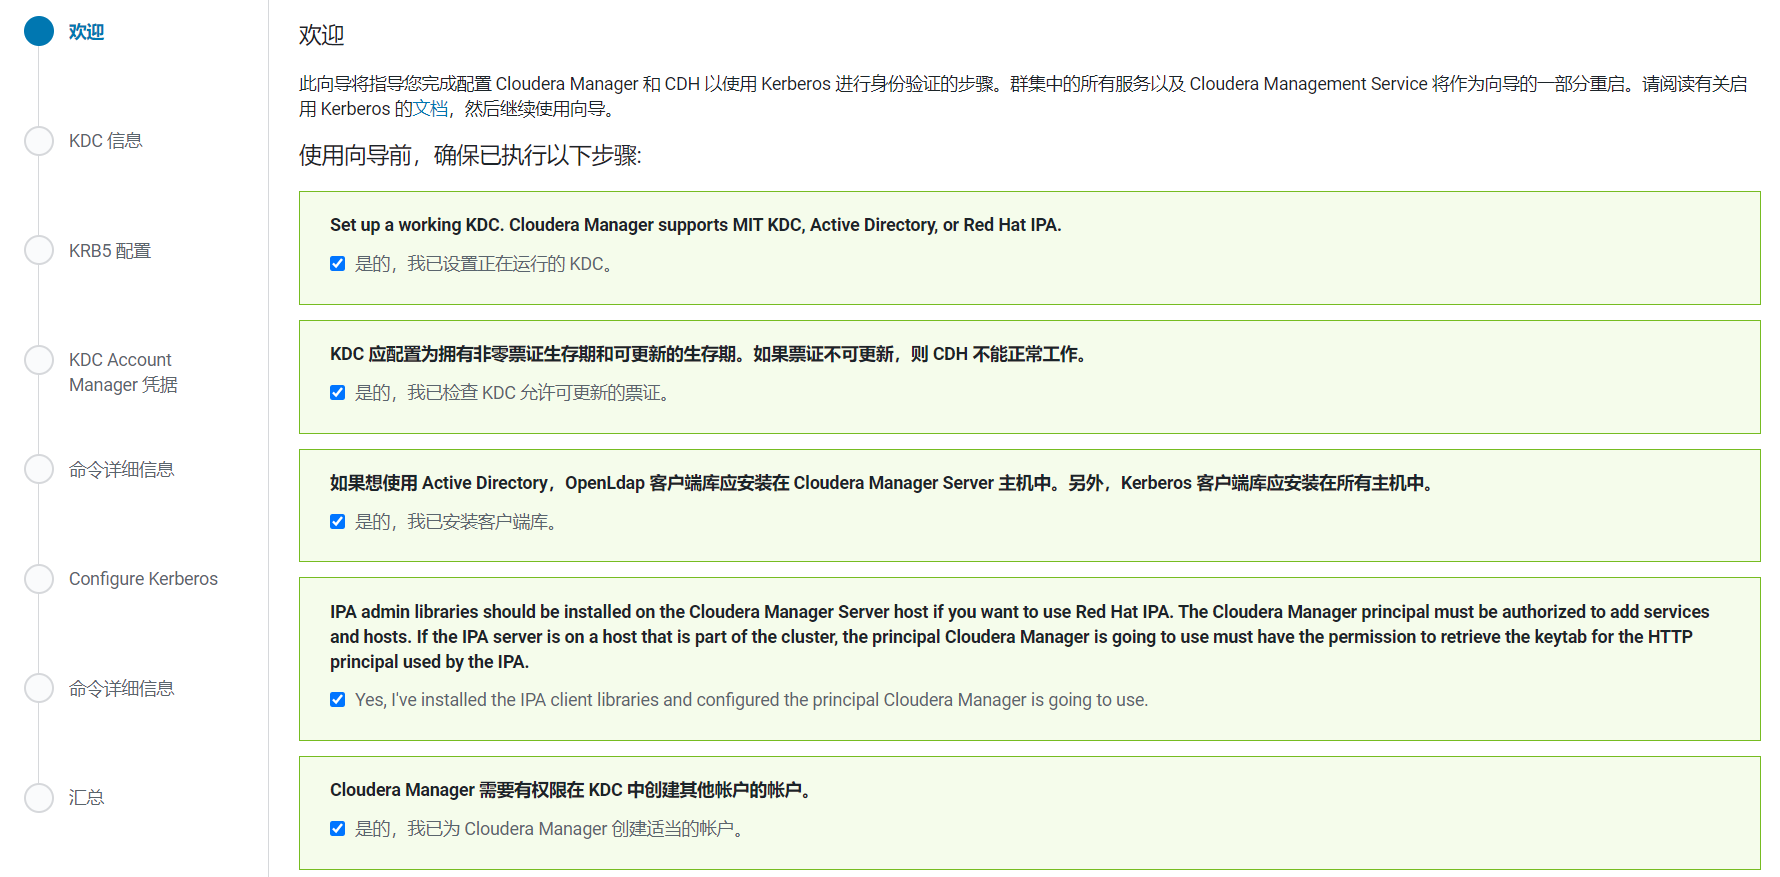This screenshot has width=1780, height=877.
Task: Toggle 我已为 Cloudera Manager 创建适当的帐户 checkbox
Action: tap(338, 829)
